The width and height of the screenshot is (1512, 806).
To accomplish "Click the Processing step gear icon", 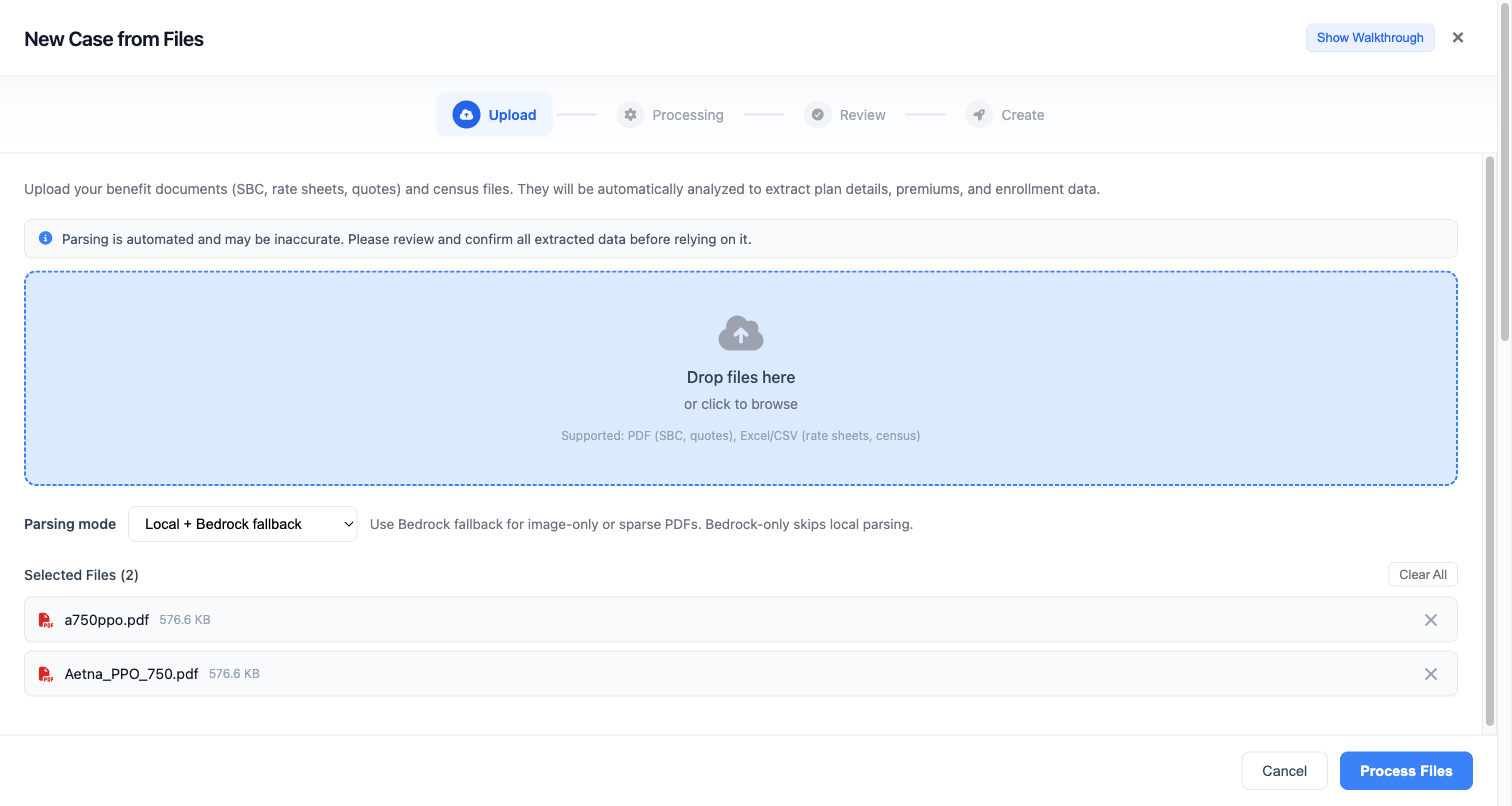I will point(630,115).
